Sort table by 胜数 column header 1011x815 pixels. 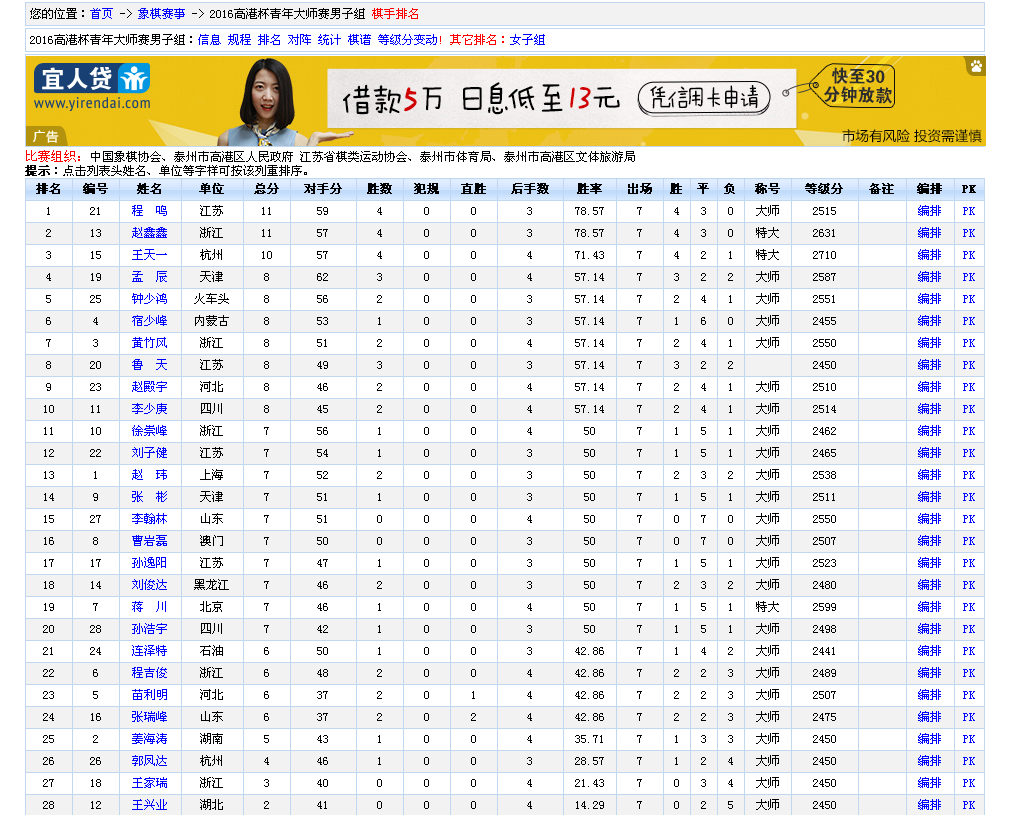tap(379, 189)
